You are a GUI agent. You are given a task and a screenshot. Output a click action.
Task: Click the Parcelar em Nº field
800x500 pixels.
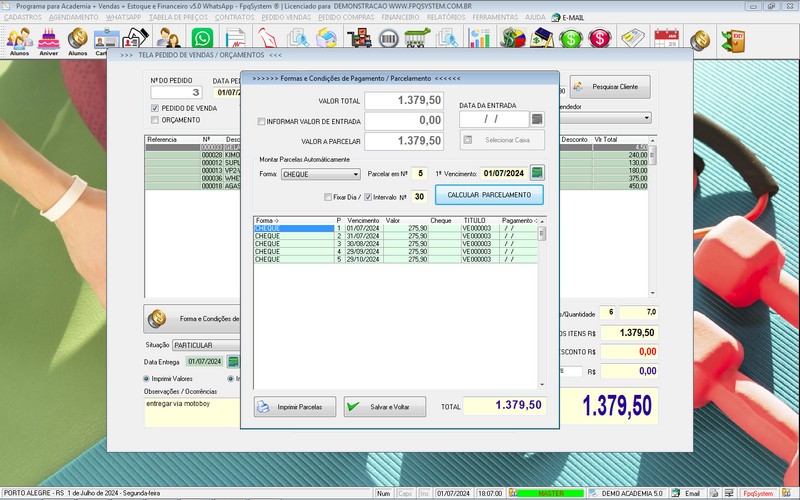(x=420, y=173)
